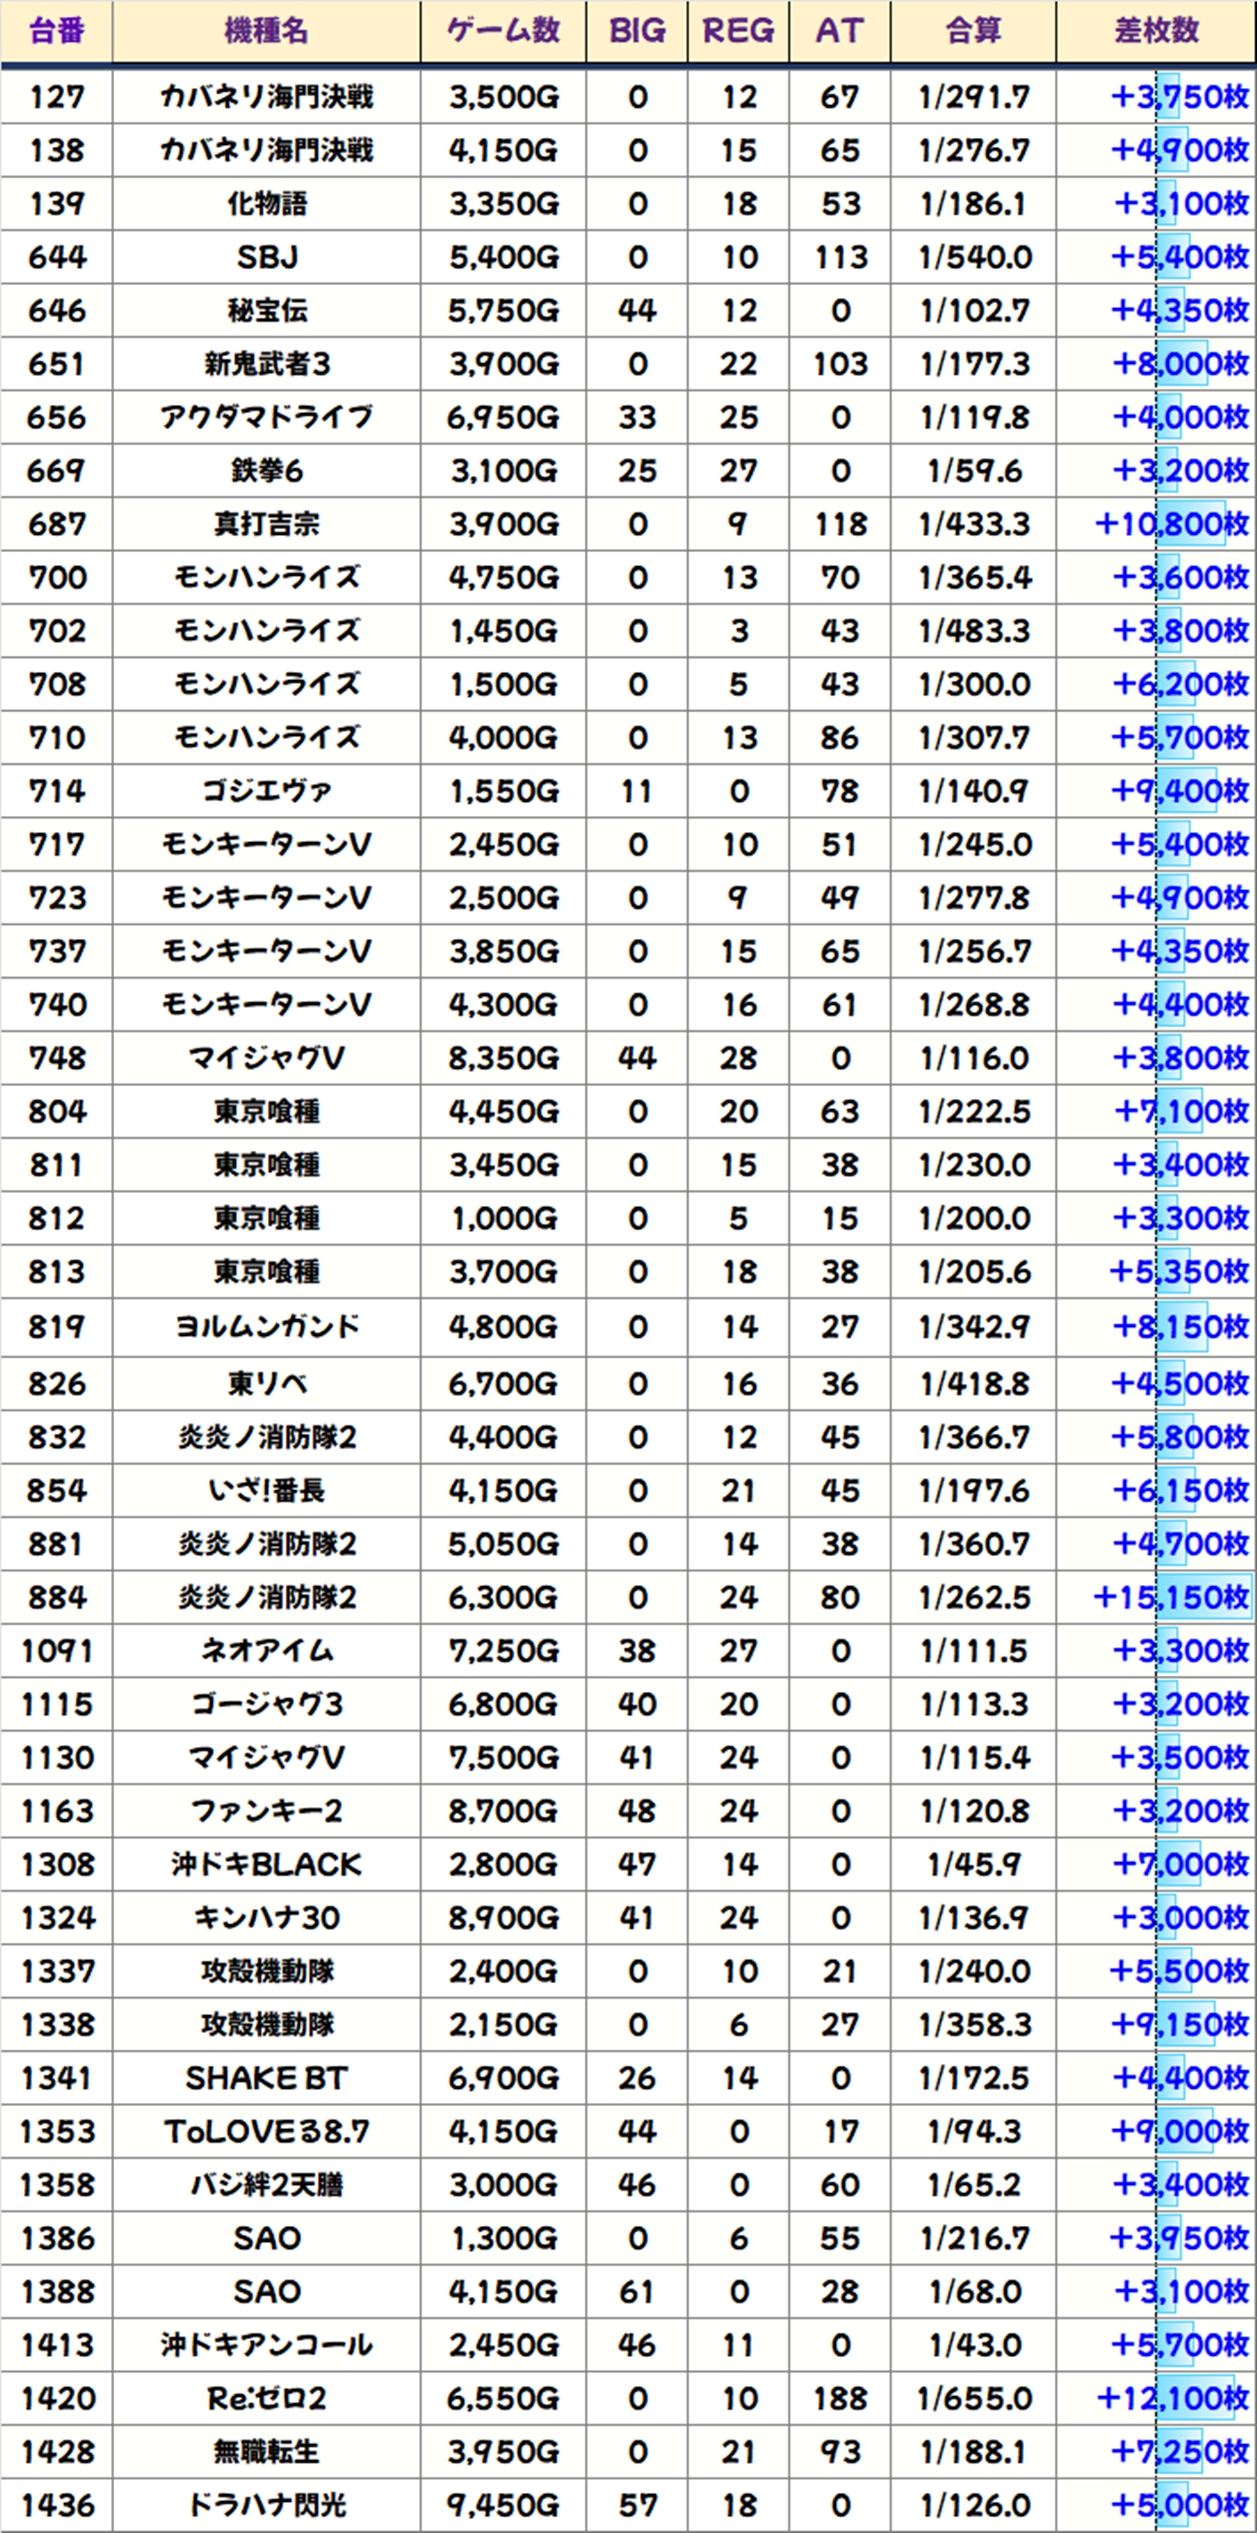Select machine number 687 cell

(57, 524)
